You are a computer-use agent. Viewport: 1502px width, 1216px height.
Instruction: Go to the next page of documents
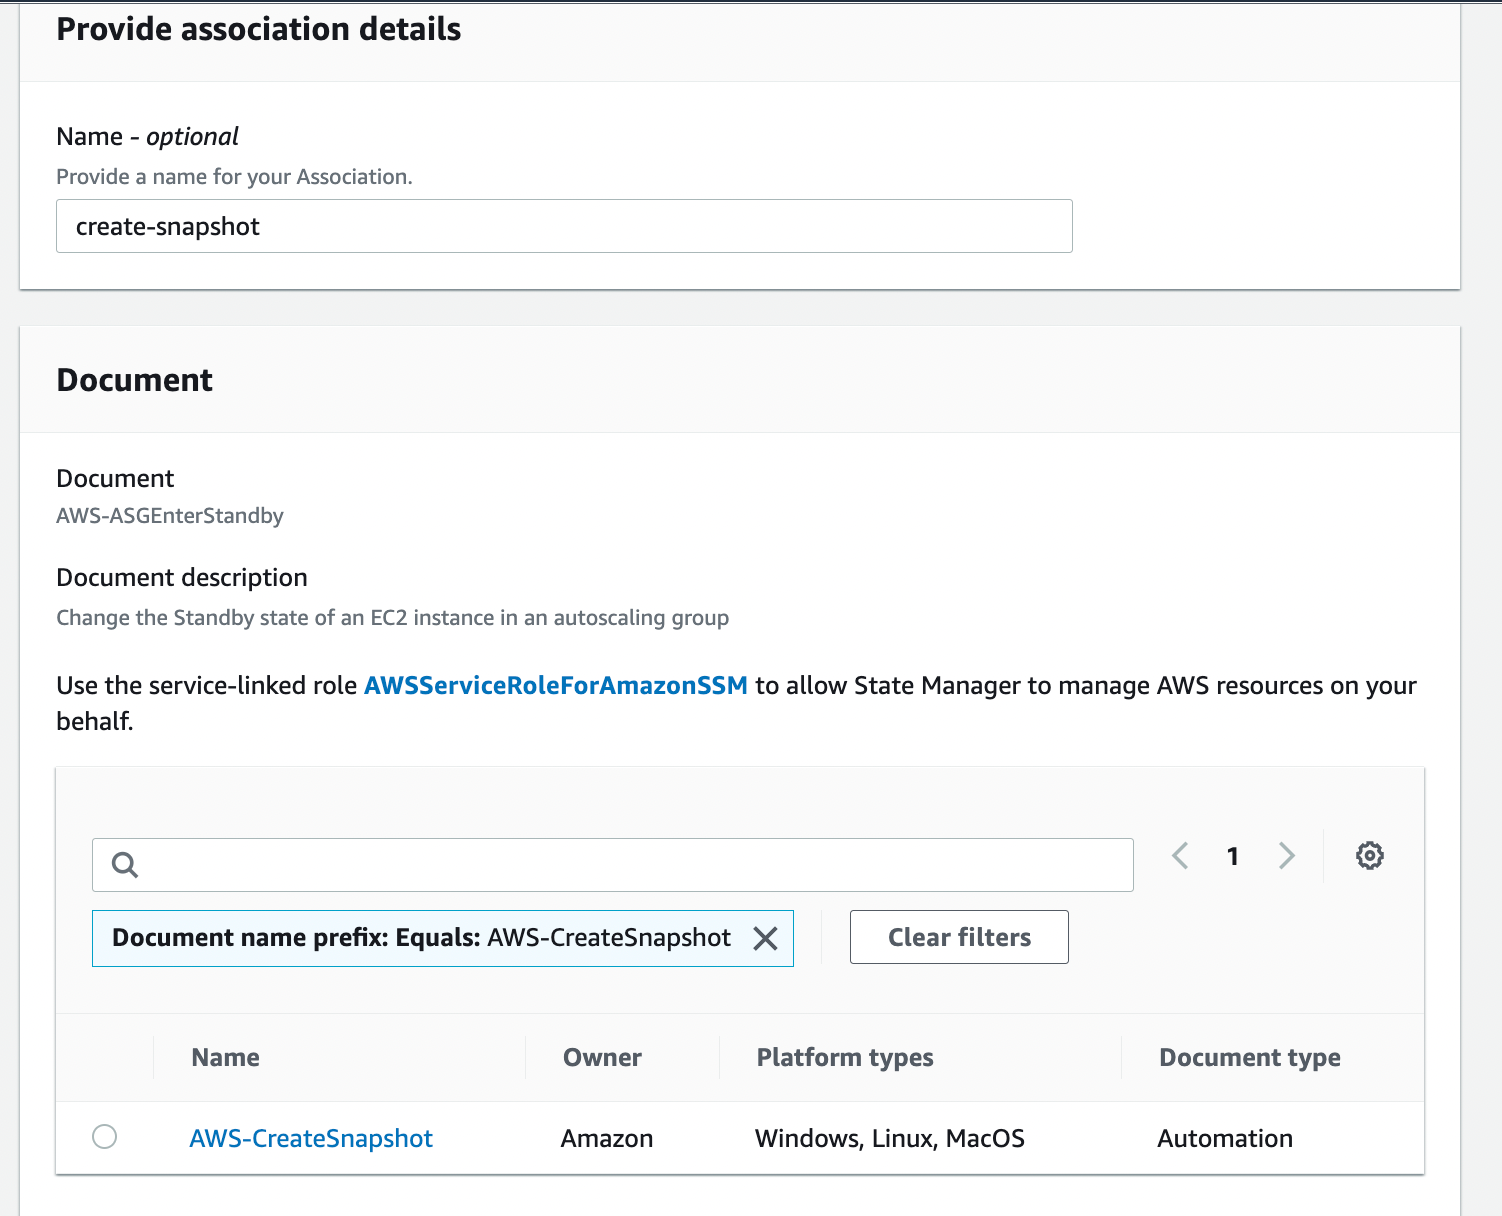1287,856
